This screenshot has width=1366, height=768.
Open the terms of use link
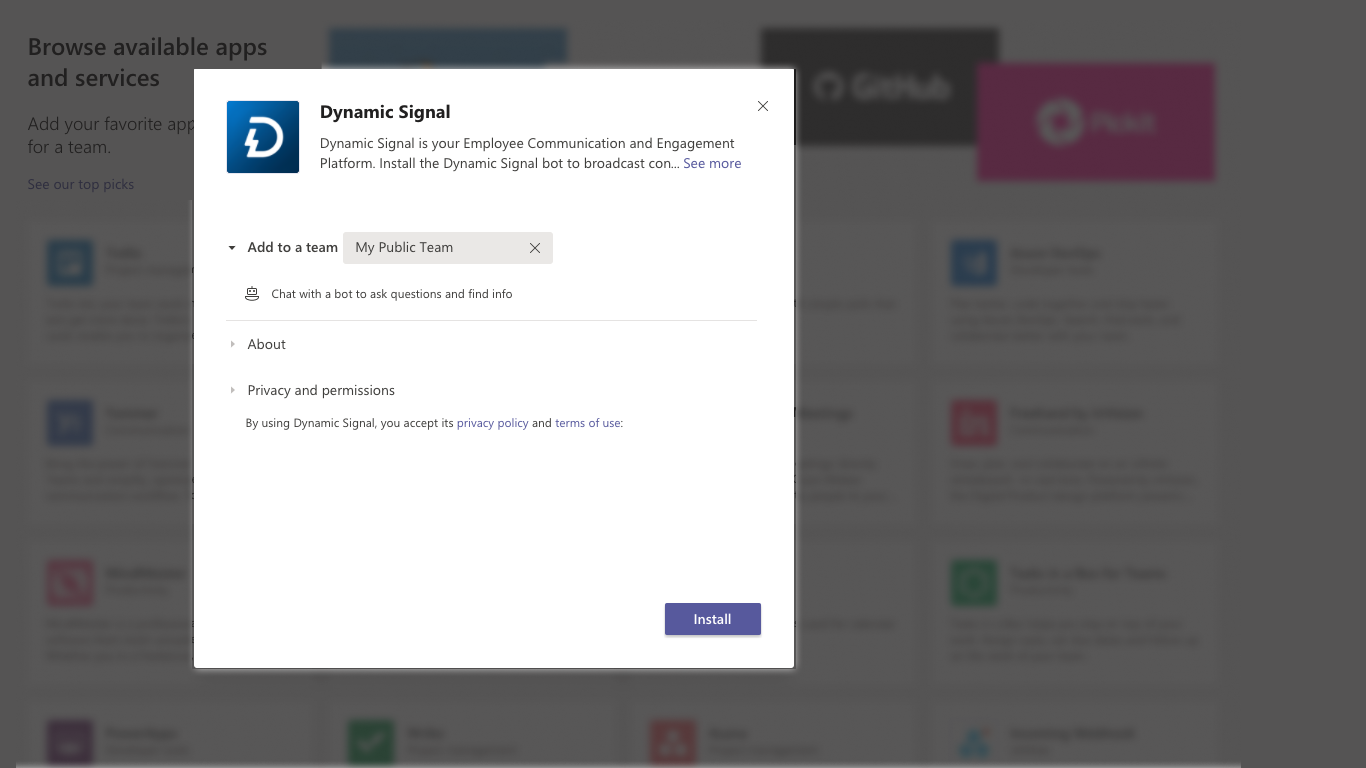[x=587, y=423]
